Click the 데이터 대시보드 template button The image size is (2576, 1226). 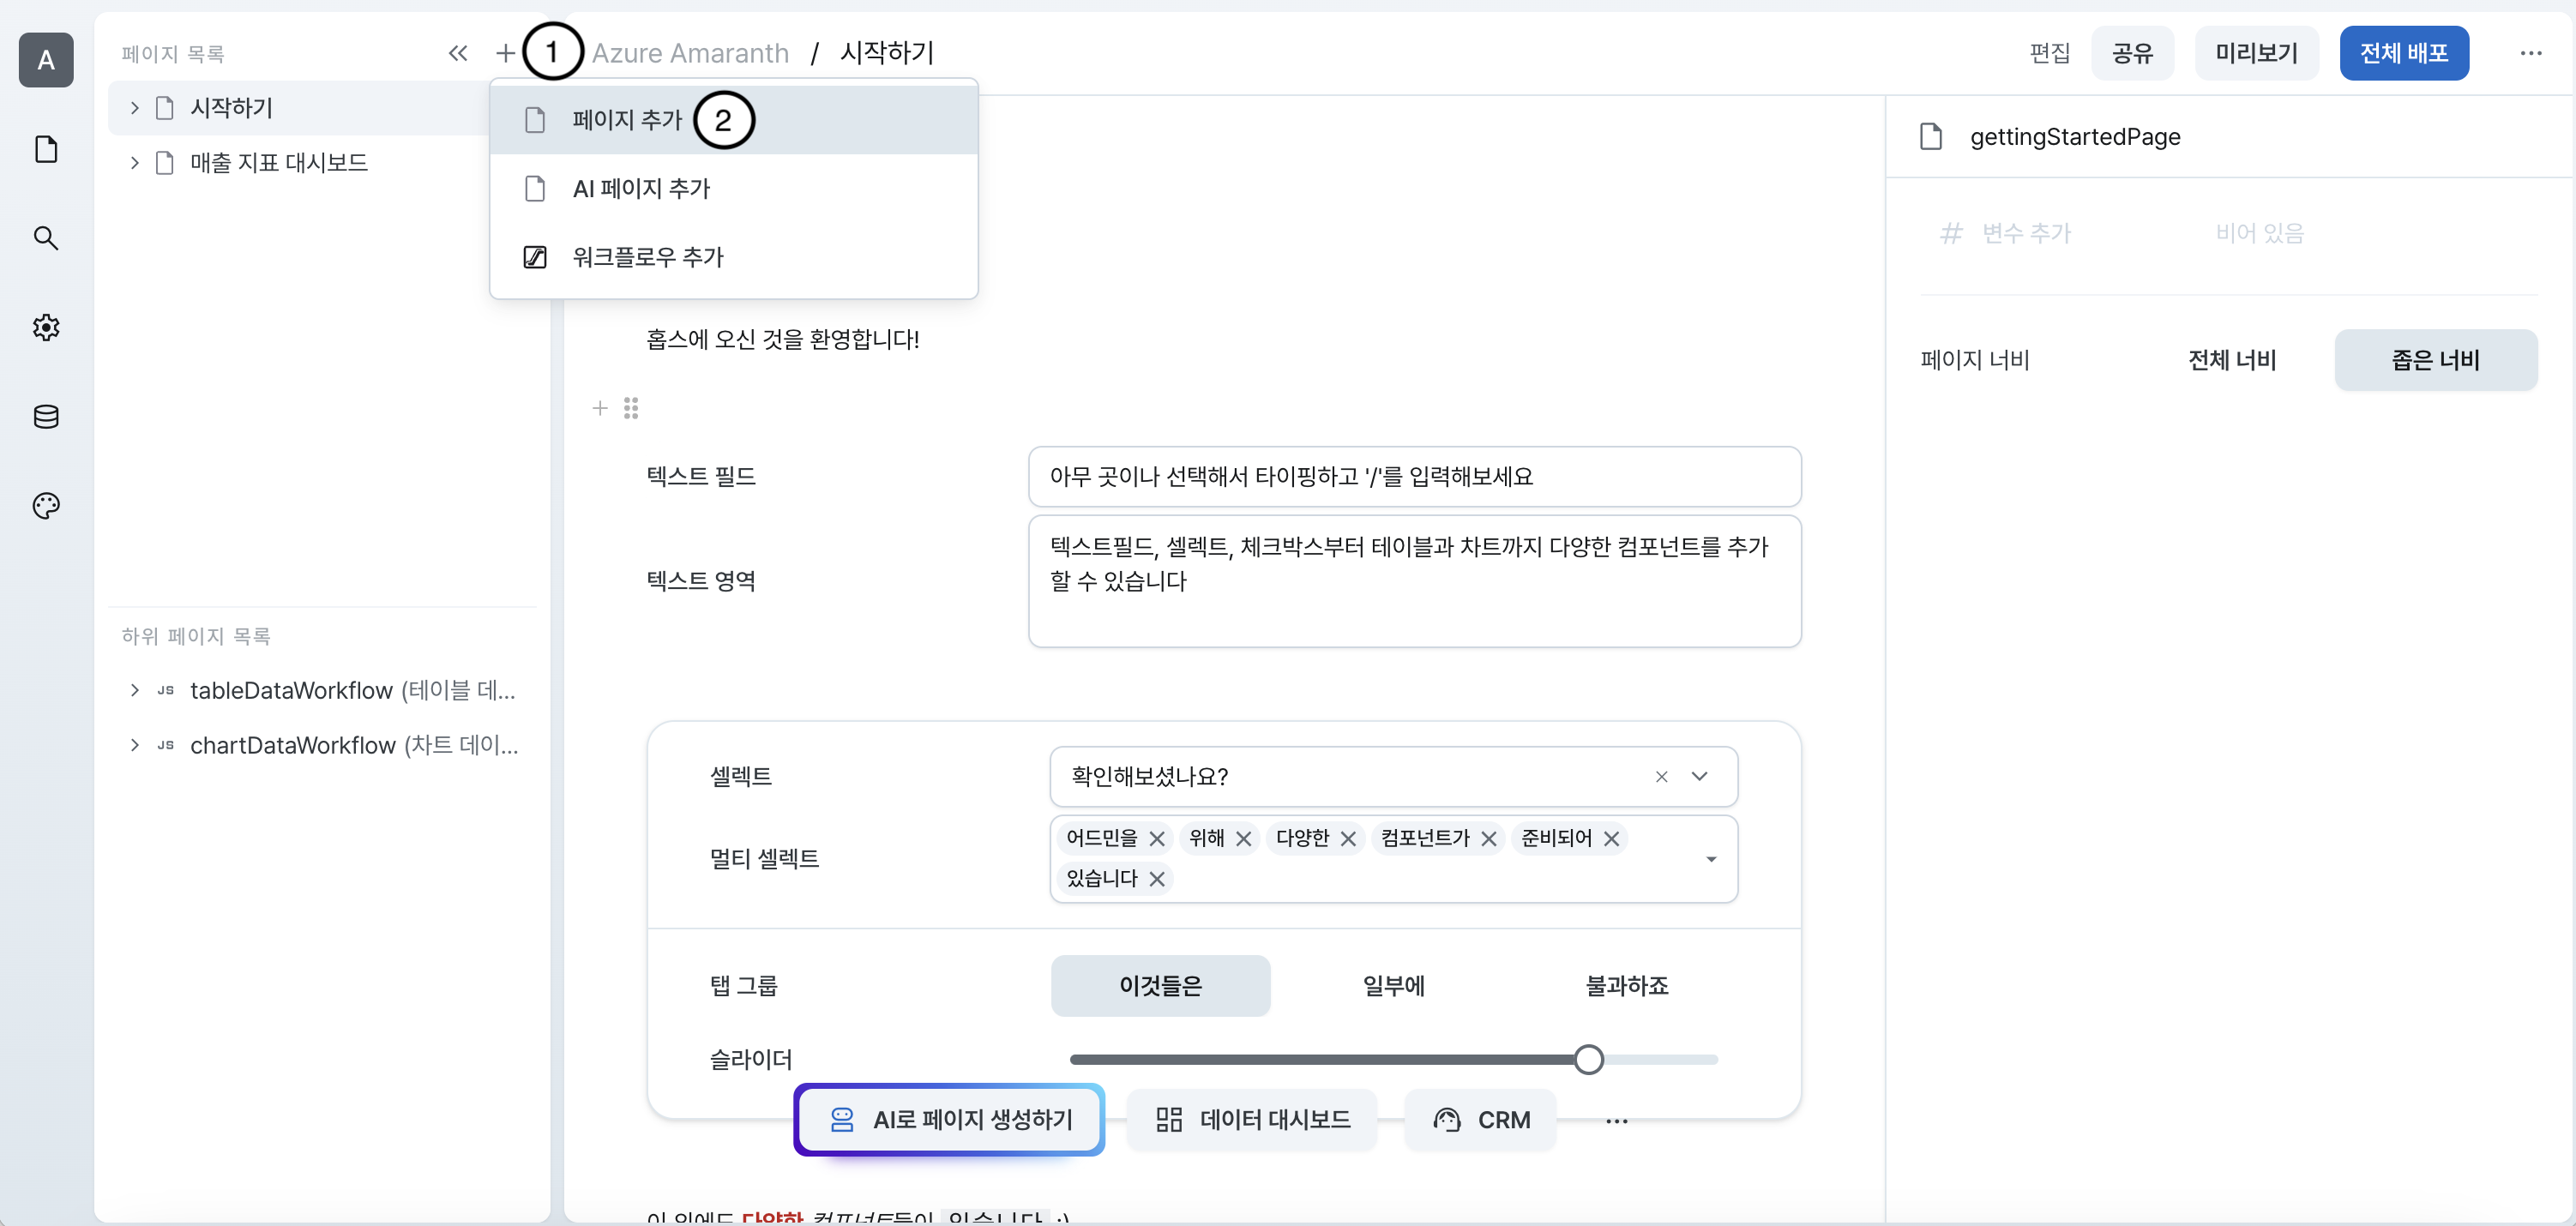point(1251,1120)
